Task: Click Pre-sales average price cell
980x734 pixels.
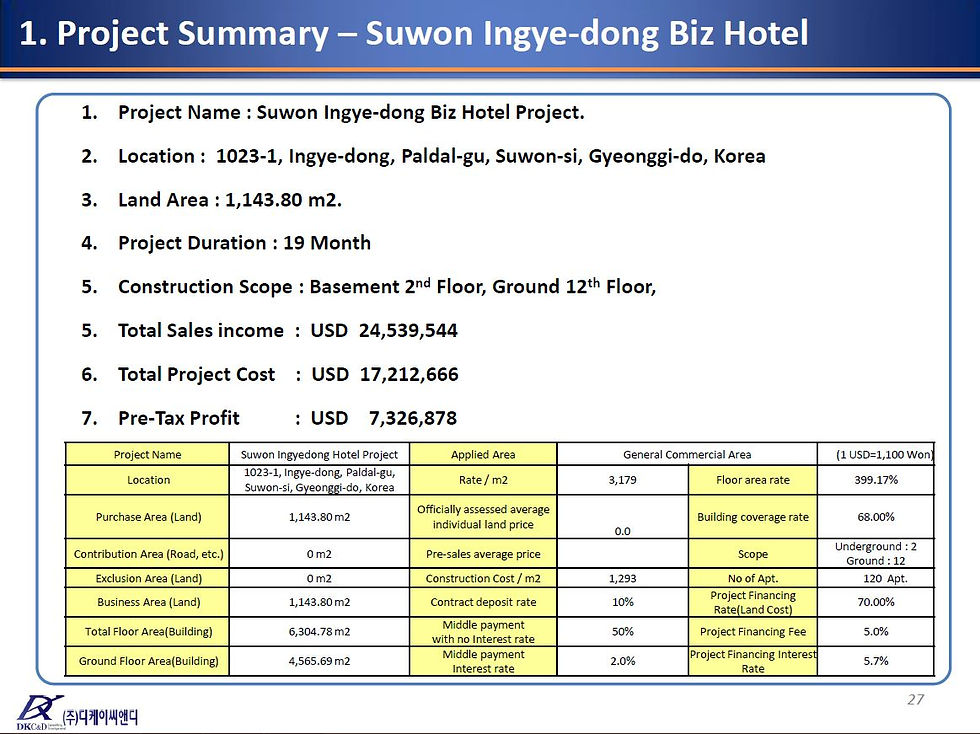Action: [x=483, y=554]
